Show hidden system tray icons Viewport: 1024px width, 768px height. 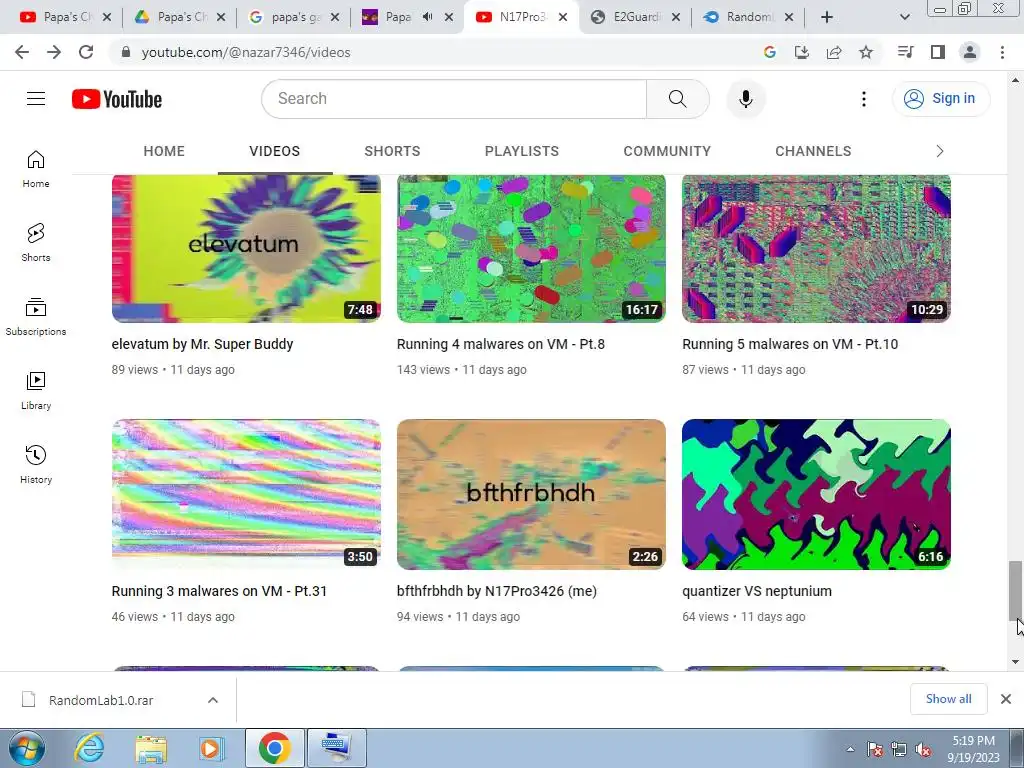850,749
